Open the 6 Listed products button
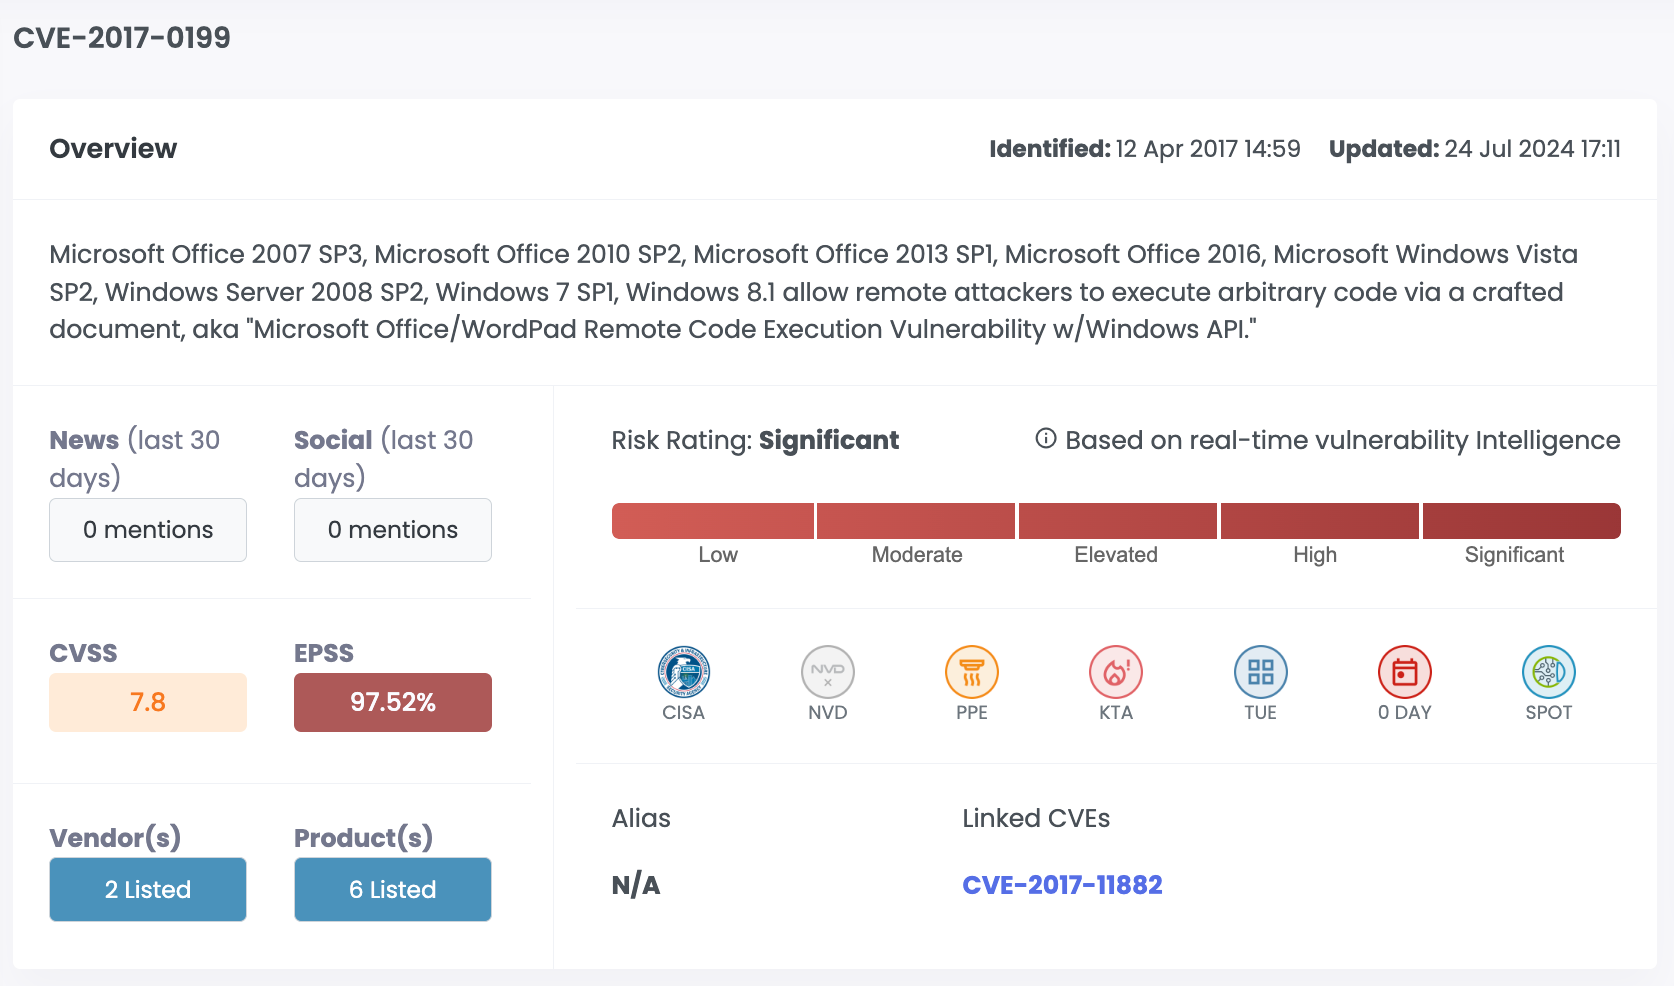The image size is (1674, 986). coord(393,889)
